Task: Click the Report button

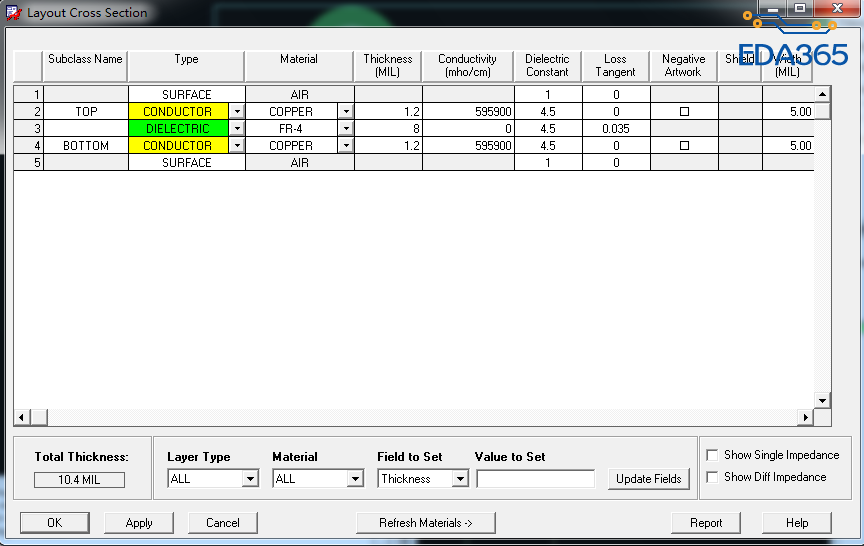Action: tap(706, 523)
